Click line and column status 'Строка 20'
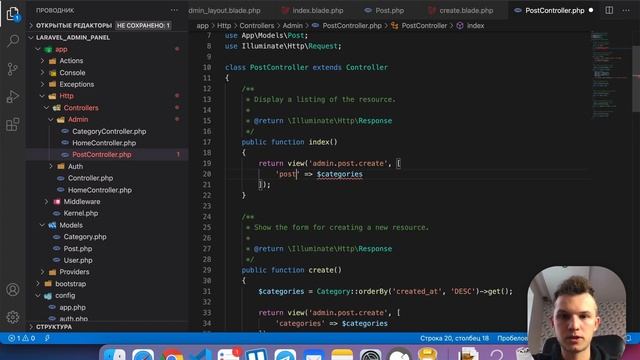 point(454,338)
